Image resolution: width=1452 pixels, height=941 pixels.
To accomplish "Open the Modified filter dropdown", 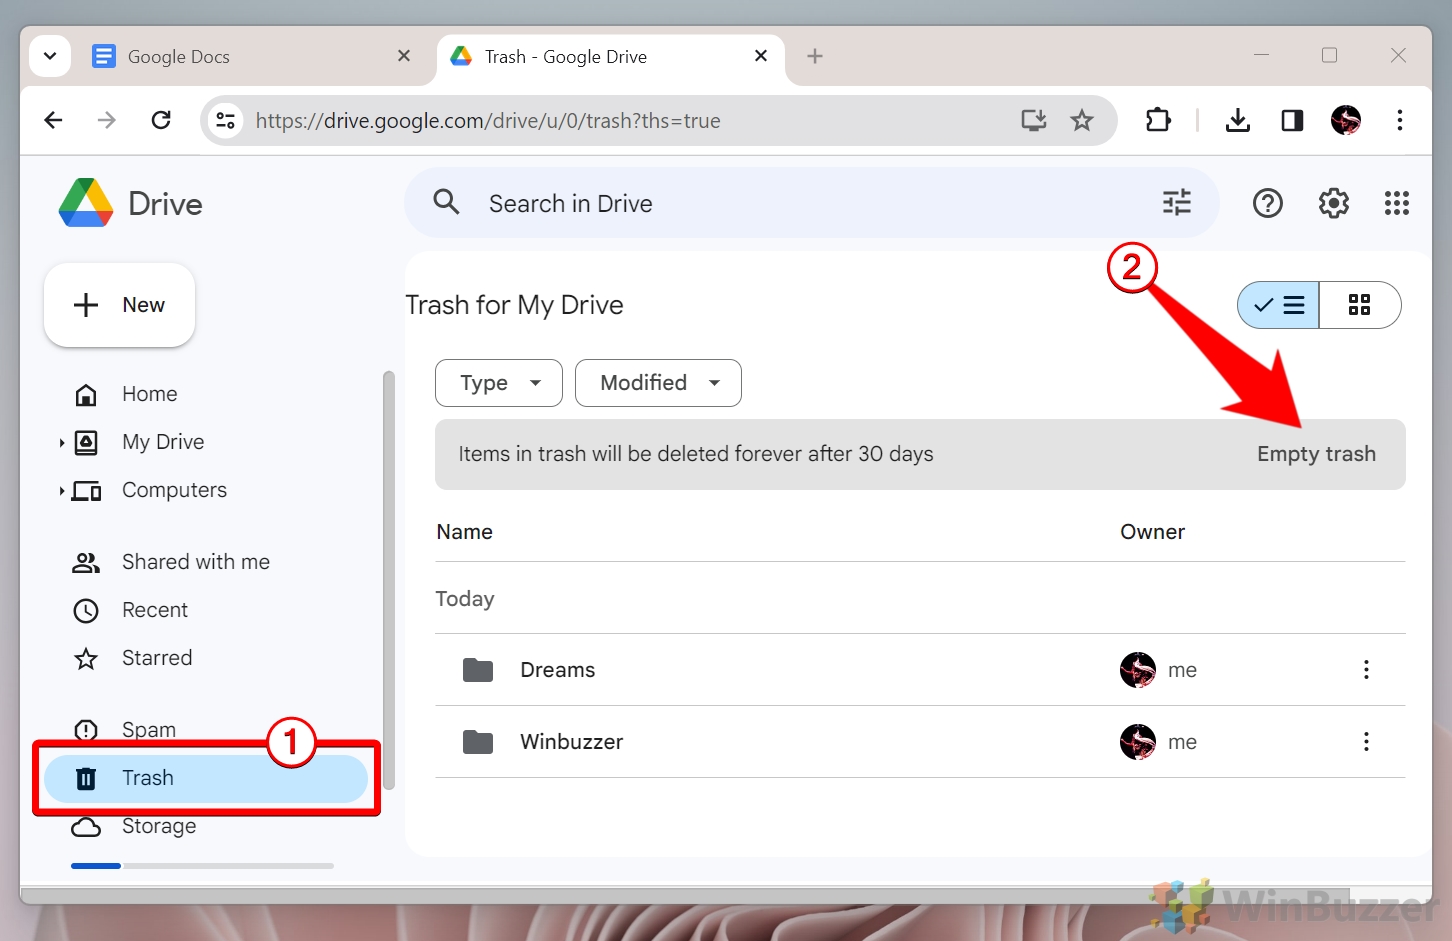I will [658, 383].
